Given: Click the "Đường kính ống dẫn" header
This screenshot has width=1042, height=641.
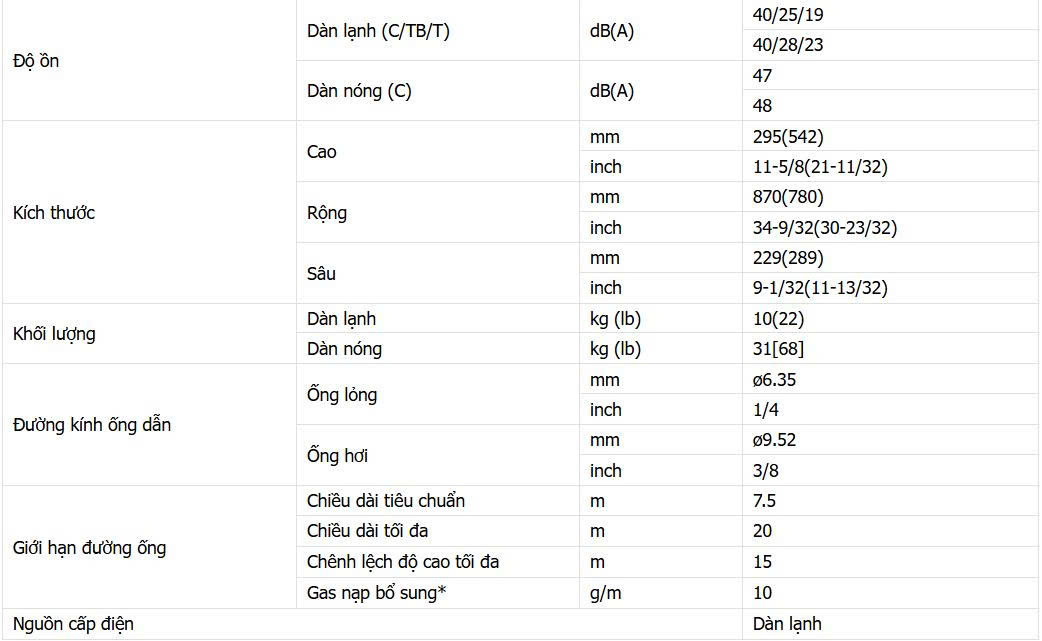Looking at the screenshot, I should [92, 425].
